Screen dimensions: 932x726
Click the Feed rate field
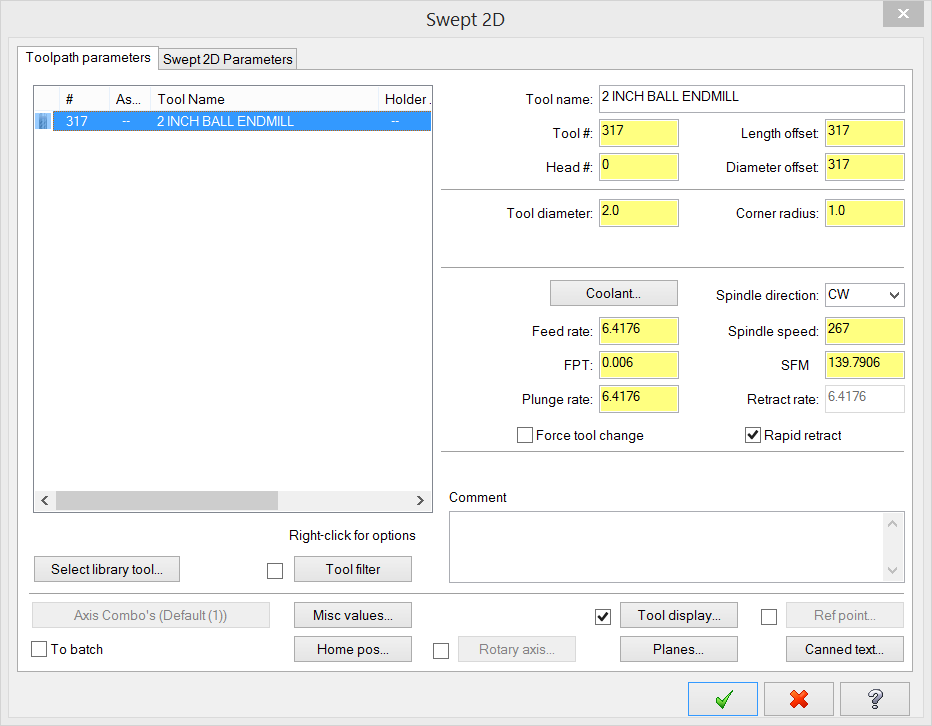(x=638, y=331)
